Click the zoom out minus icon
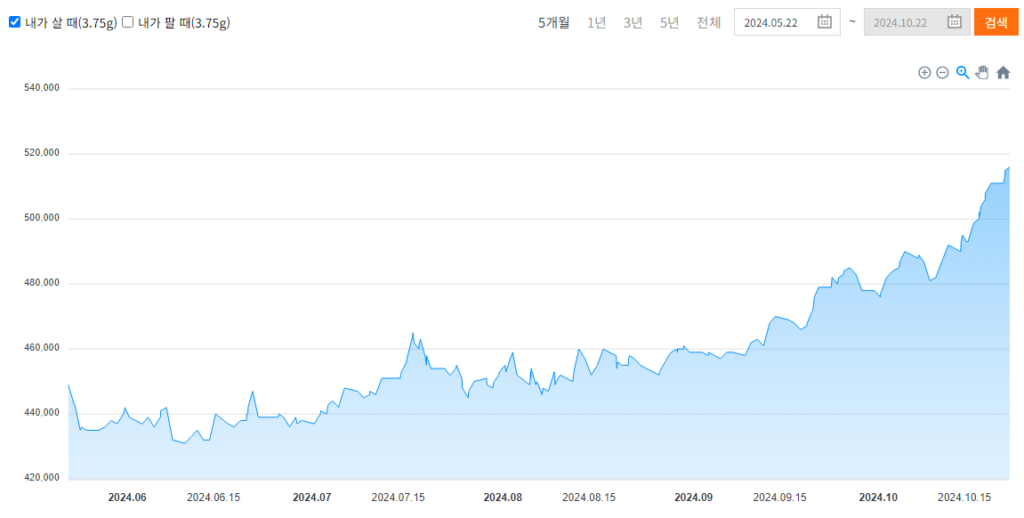The height and width of the screenshot is (518, 1024). click(942, 72)
